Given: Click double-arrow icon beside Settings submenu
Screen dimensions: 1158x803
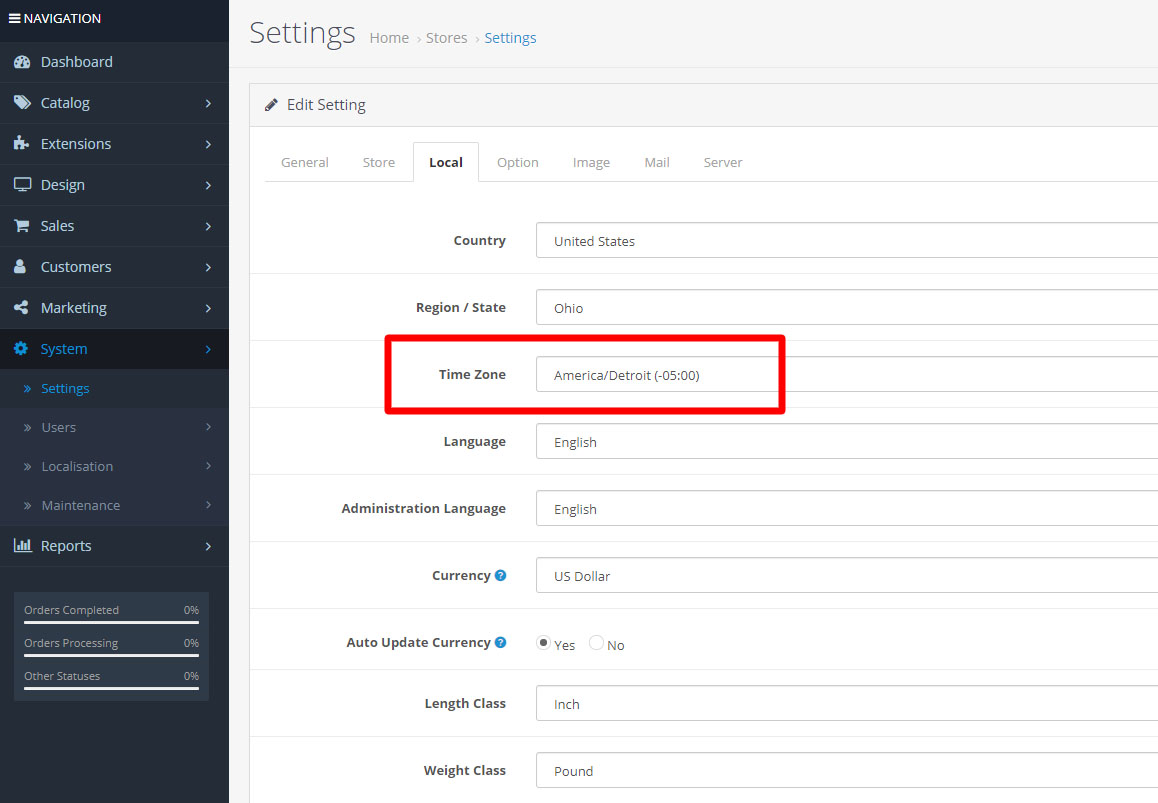Looking at the screenshot, I should coord(27,389).
